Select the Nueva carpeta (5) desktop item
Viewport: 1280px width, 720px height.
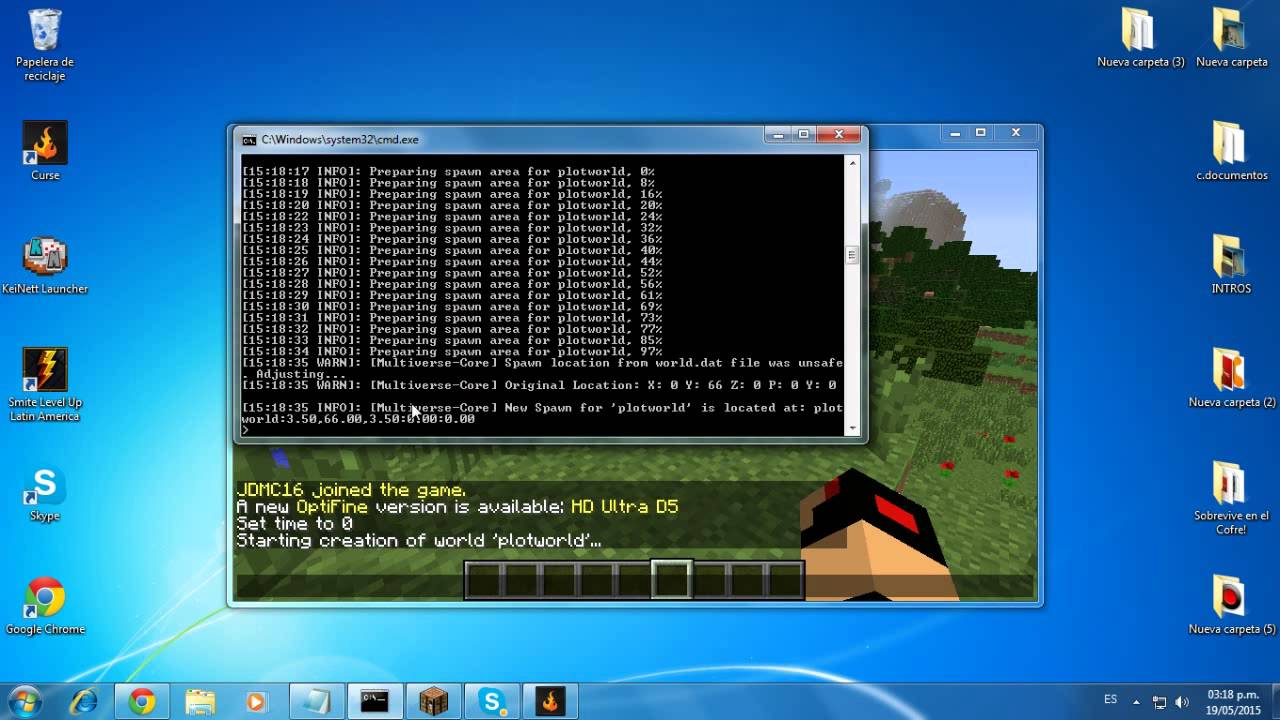tap(1231, 605)
